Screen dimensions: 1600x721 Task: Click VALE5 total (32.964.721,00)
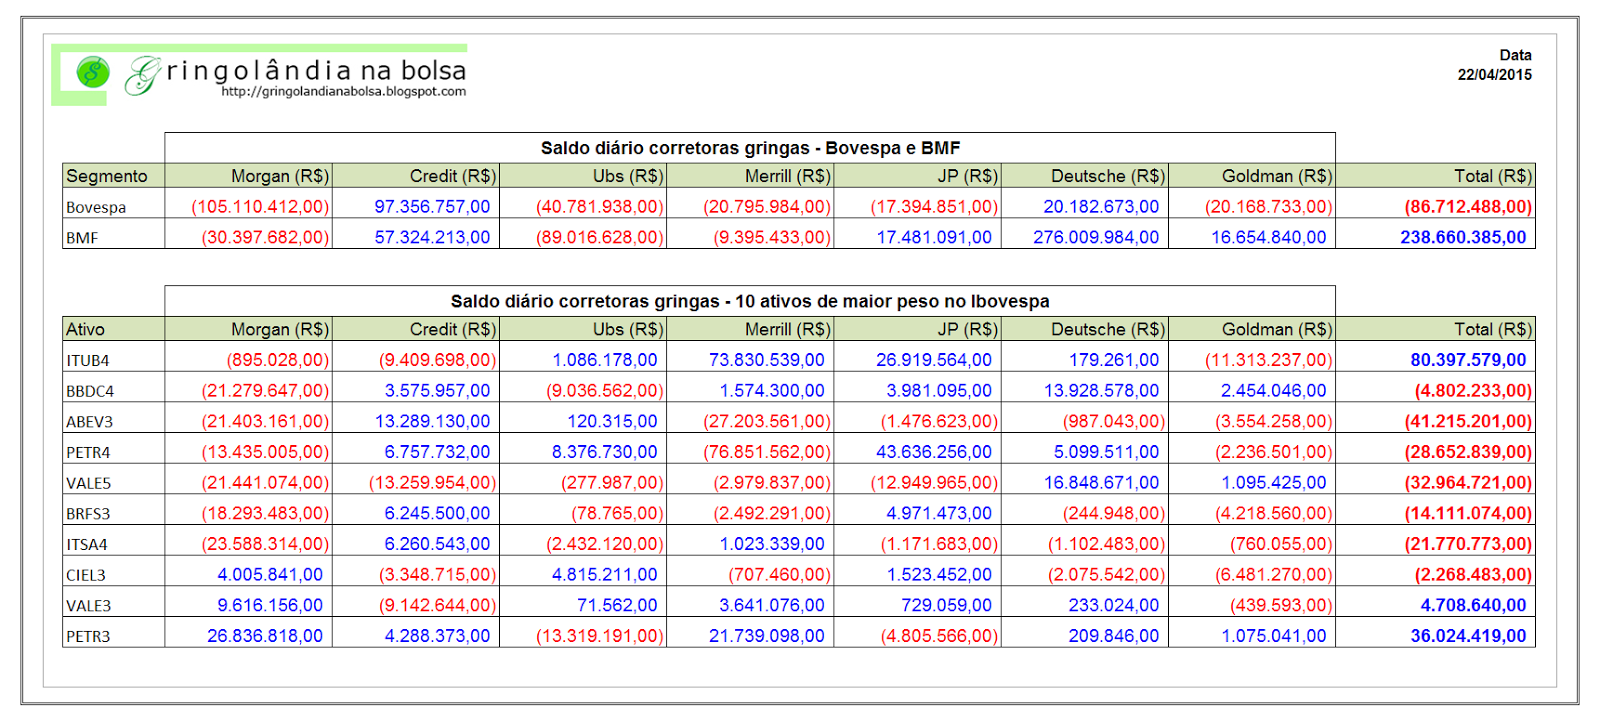coord(1468,483)
